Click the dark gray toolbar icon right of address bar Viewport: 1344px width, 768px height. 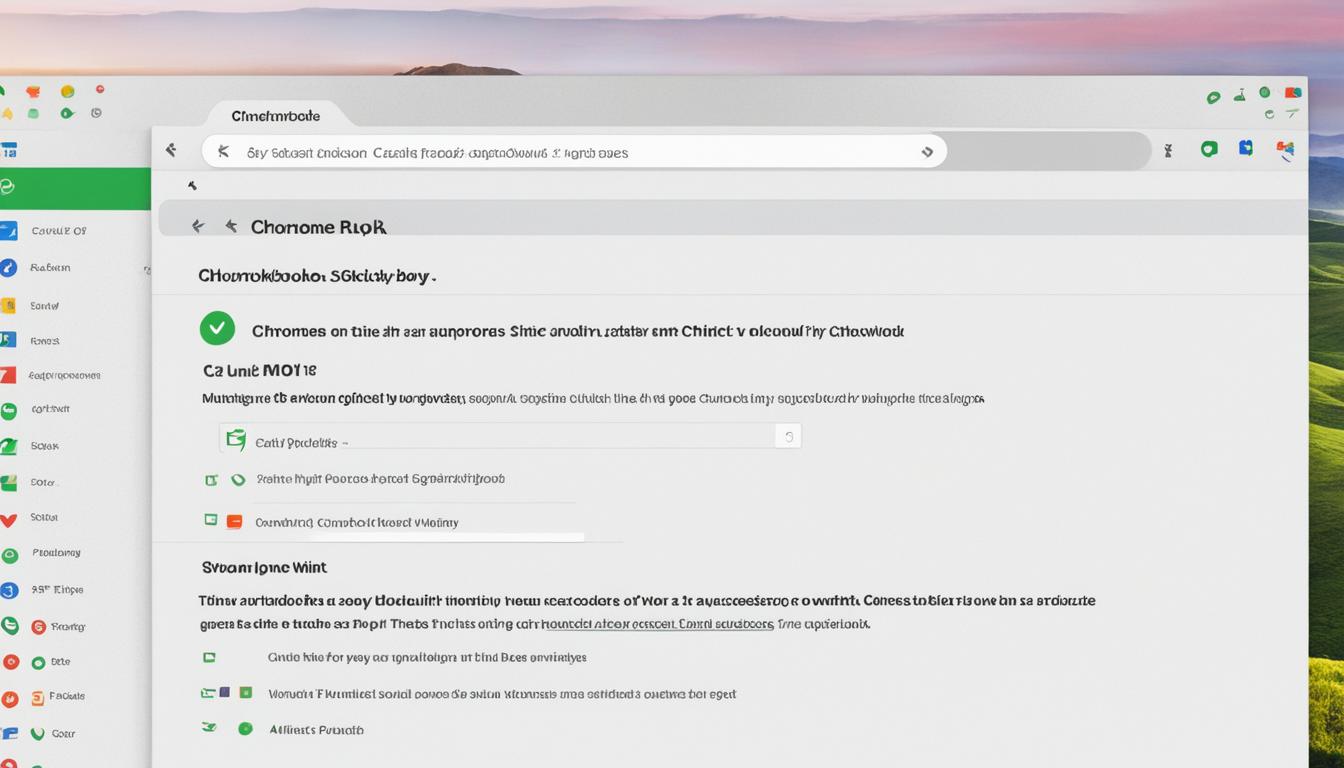[x=1167, y=151]
